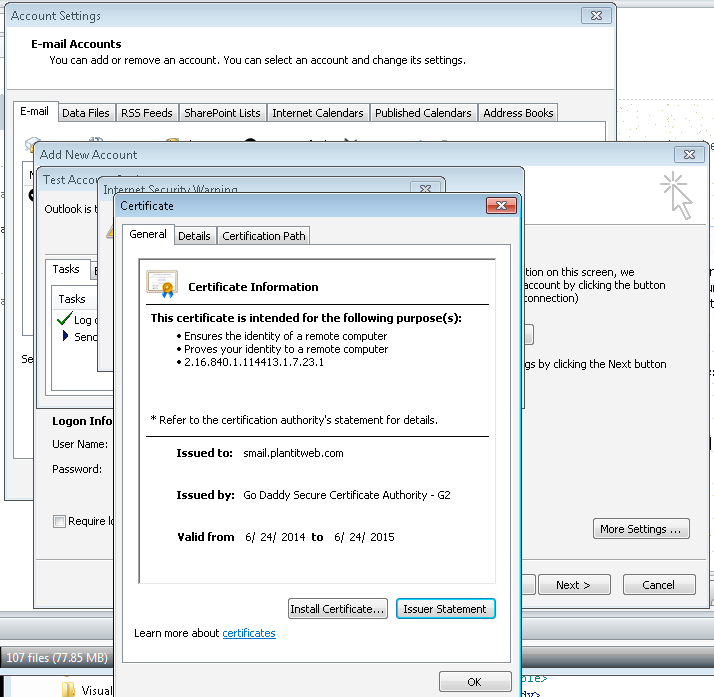Click the certificate ribbon icon

point(162,284)
